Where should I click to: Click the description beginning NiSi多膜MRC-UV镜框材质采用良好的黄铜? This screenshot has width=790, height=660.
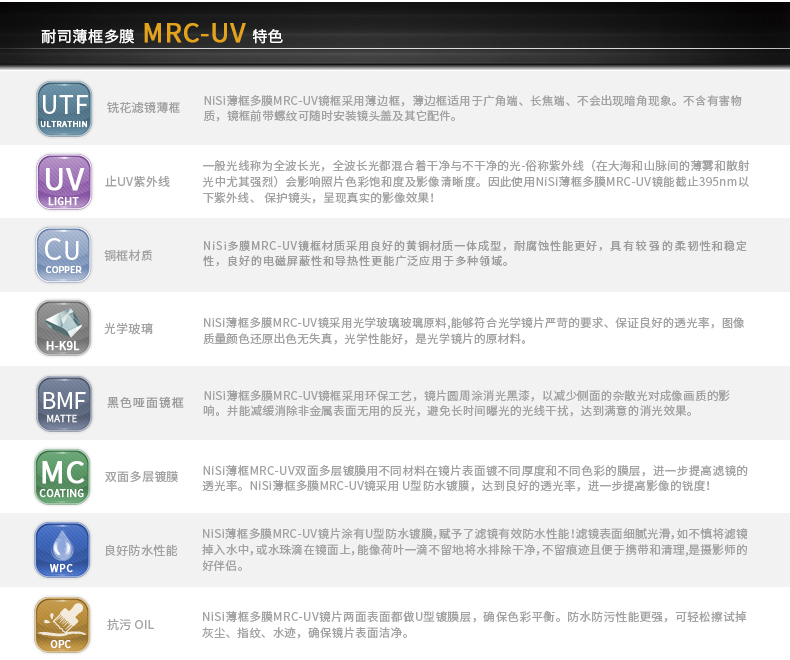click(x=475, y=253)
